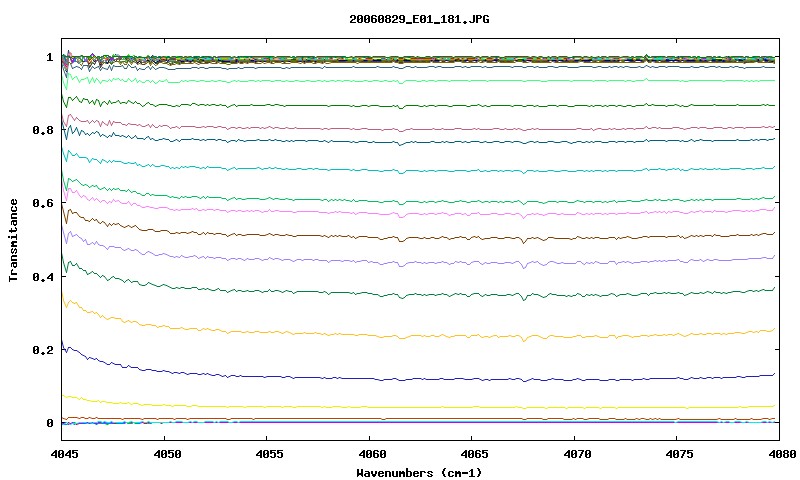The width and height of the screenshot is (800, 480).
Task: Click the x-axis tick label 4070
Action: pyautogui.click(x=577, y=454)
